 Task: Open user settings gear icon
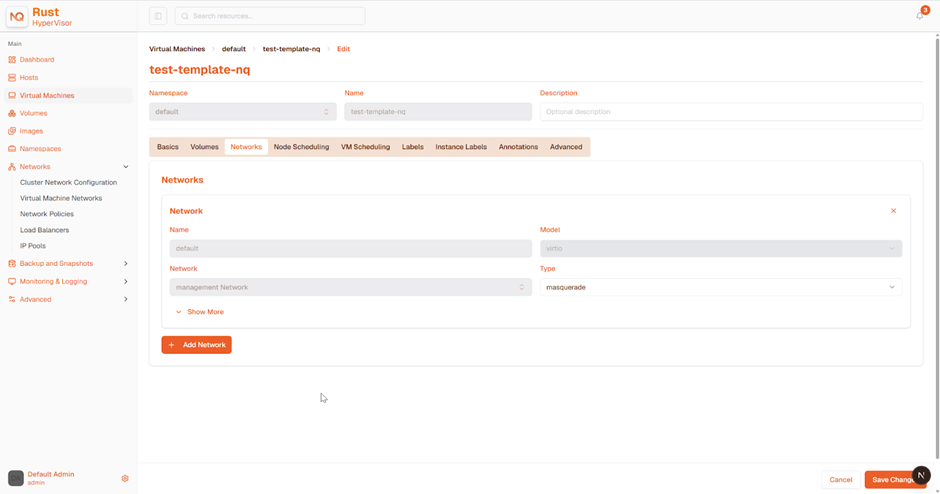point(125,478)
